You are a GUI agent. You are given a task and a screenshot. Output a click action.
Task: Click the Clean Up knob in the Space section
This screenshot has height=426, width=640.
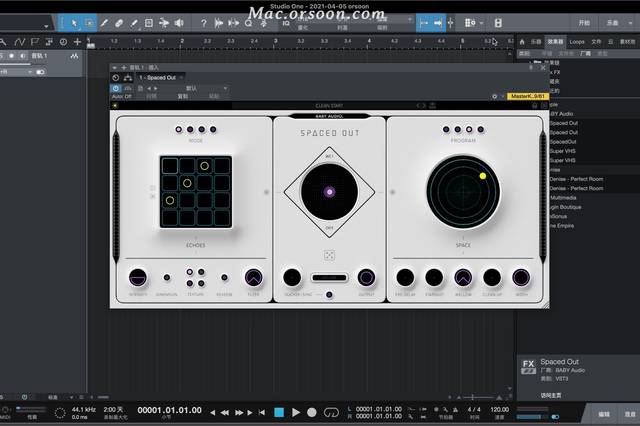492,277
